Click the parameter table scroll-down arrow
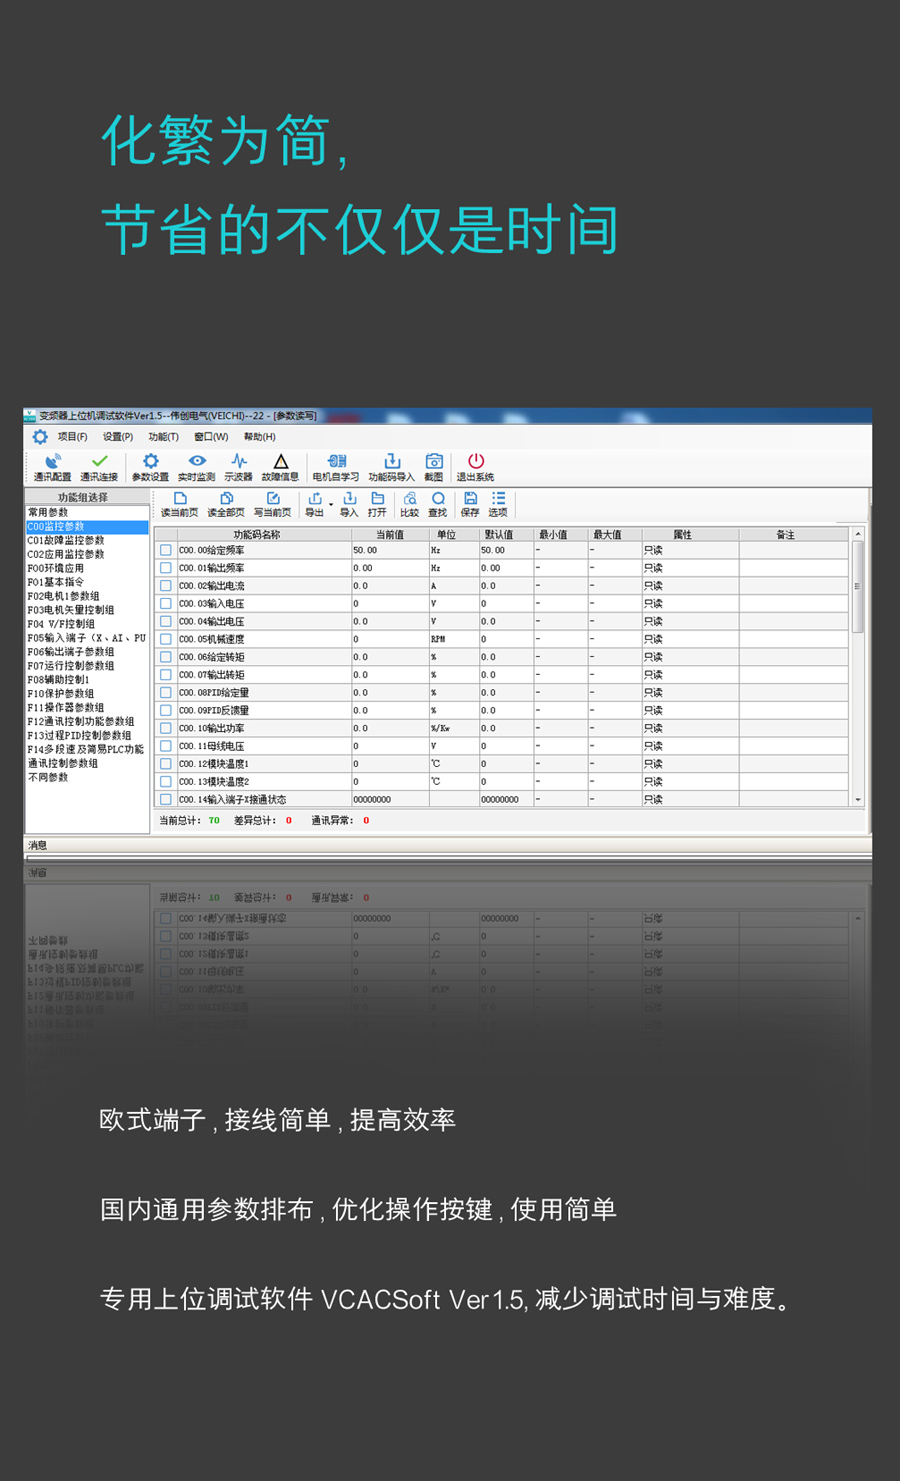 [x=858, y=800]
